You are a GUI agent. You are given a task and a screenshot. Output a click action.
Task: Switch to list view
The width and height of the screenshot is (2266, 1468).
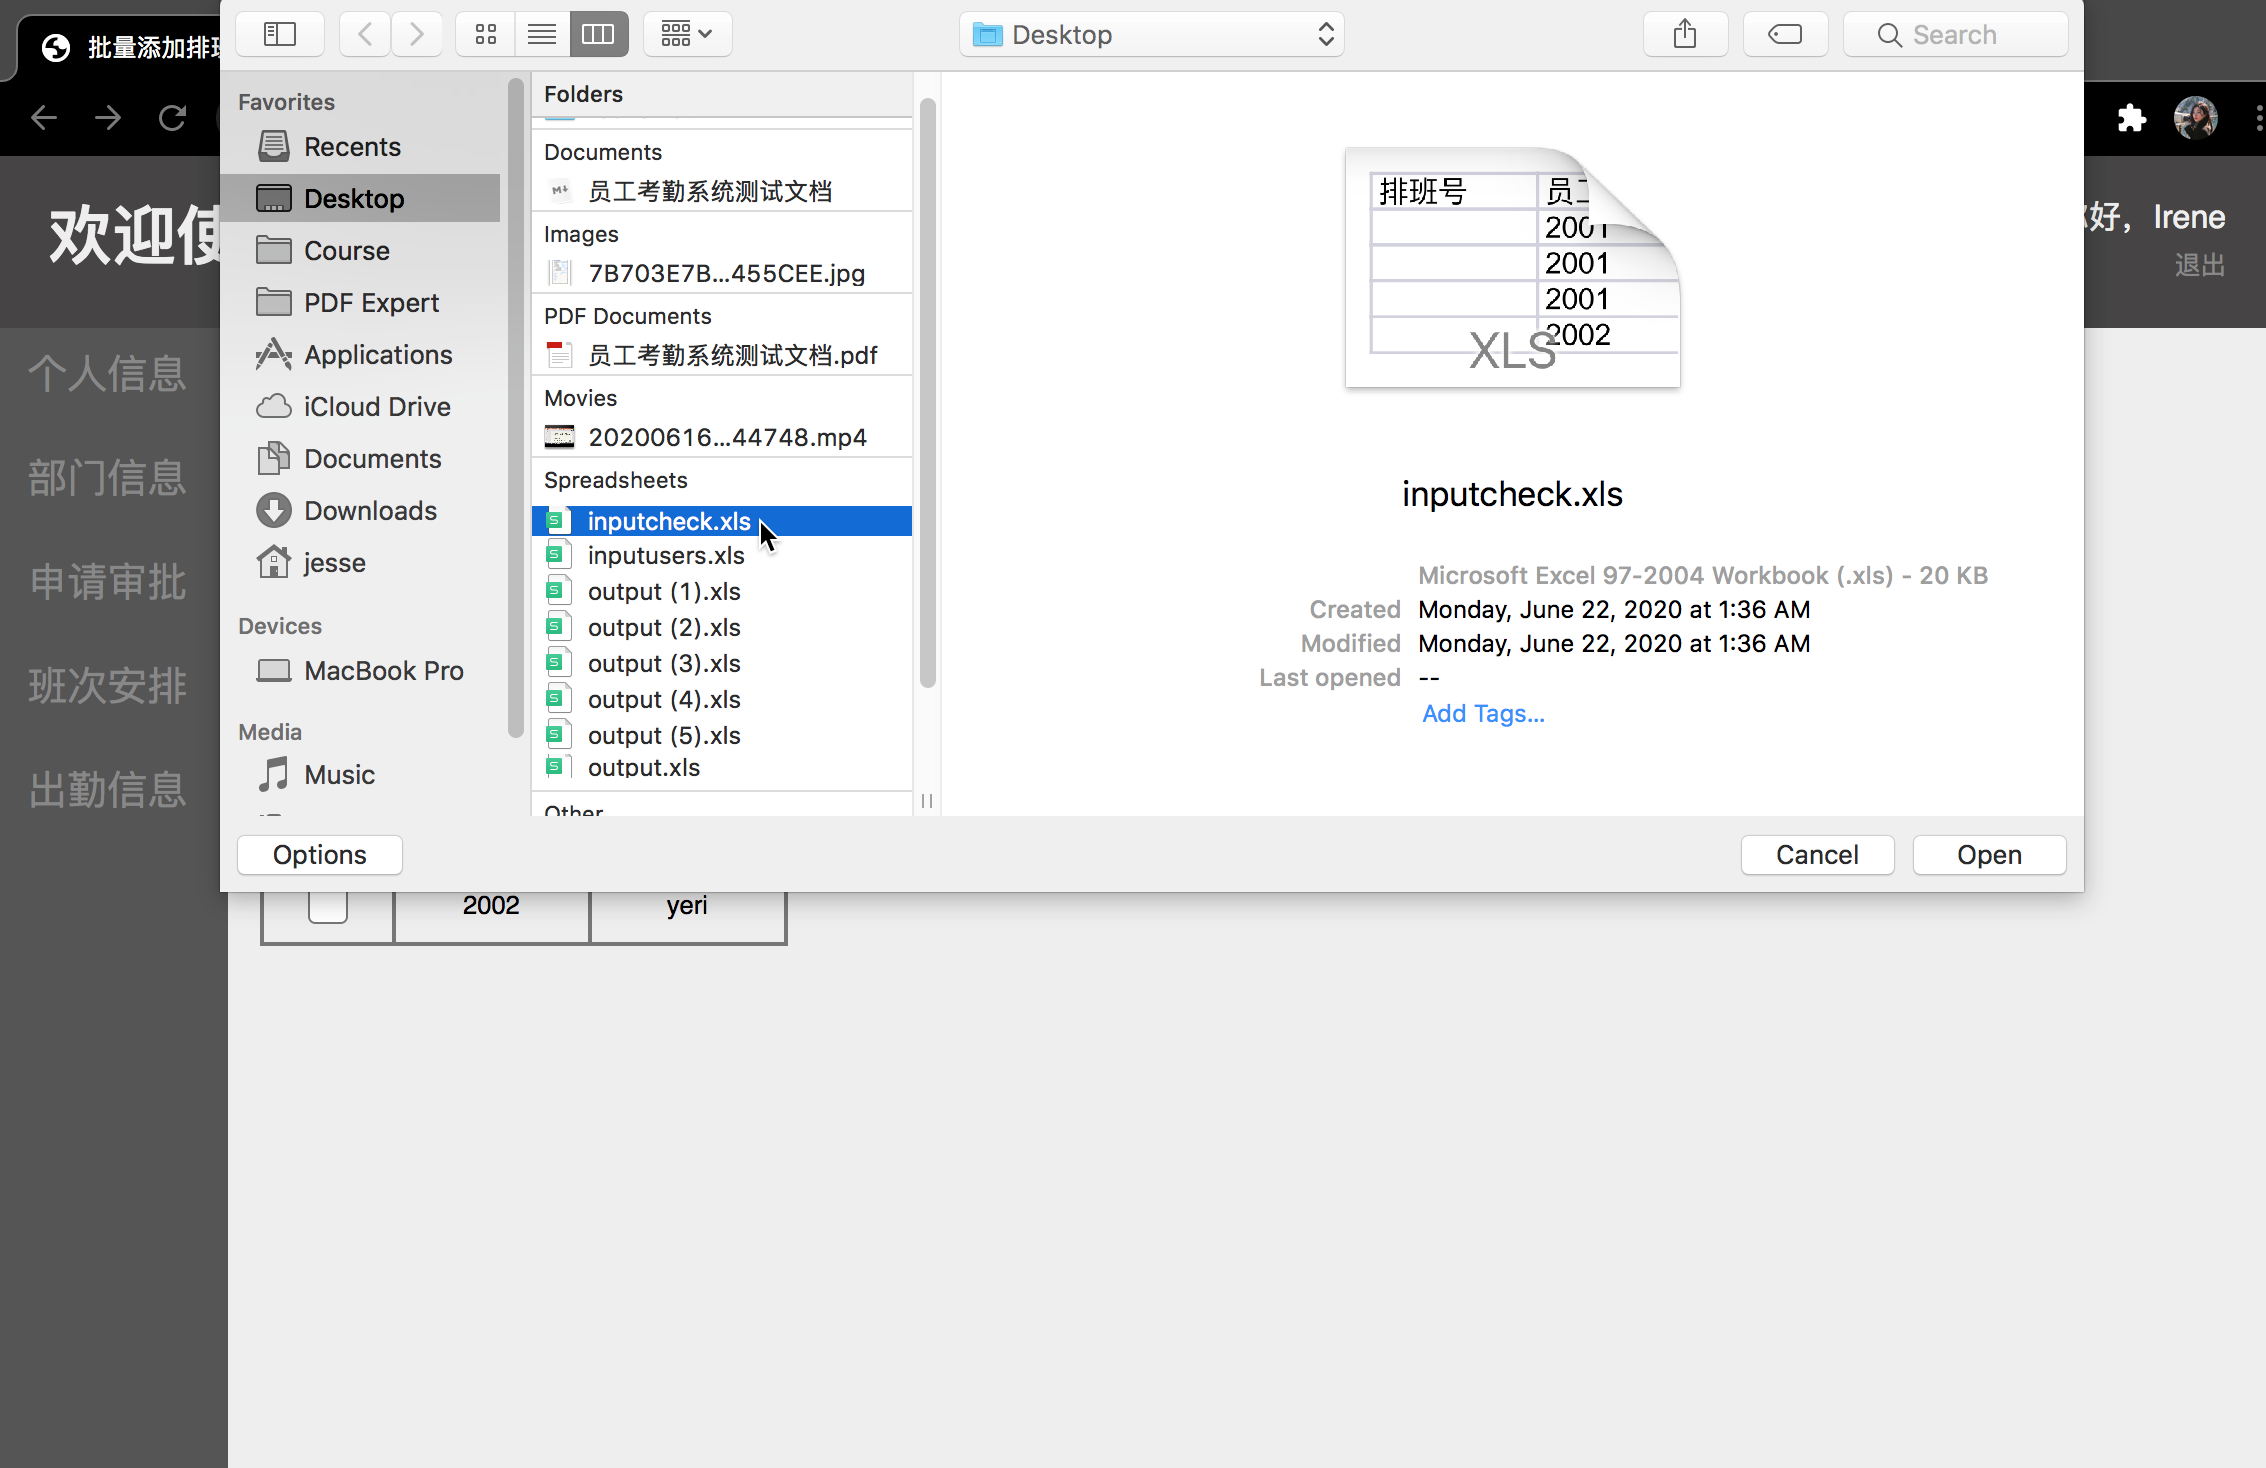click(542, 35)
